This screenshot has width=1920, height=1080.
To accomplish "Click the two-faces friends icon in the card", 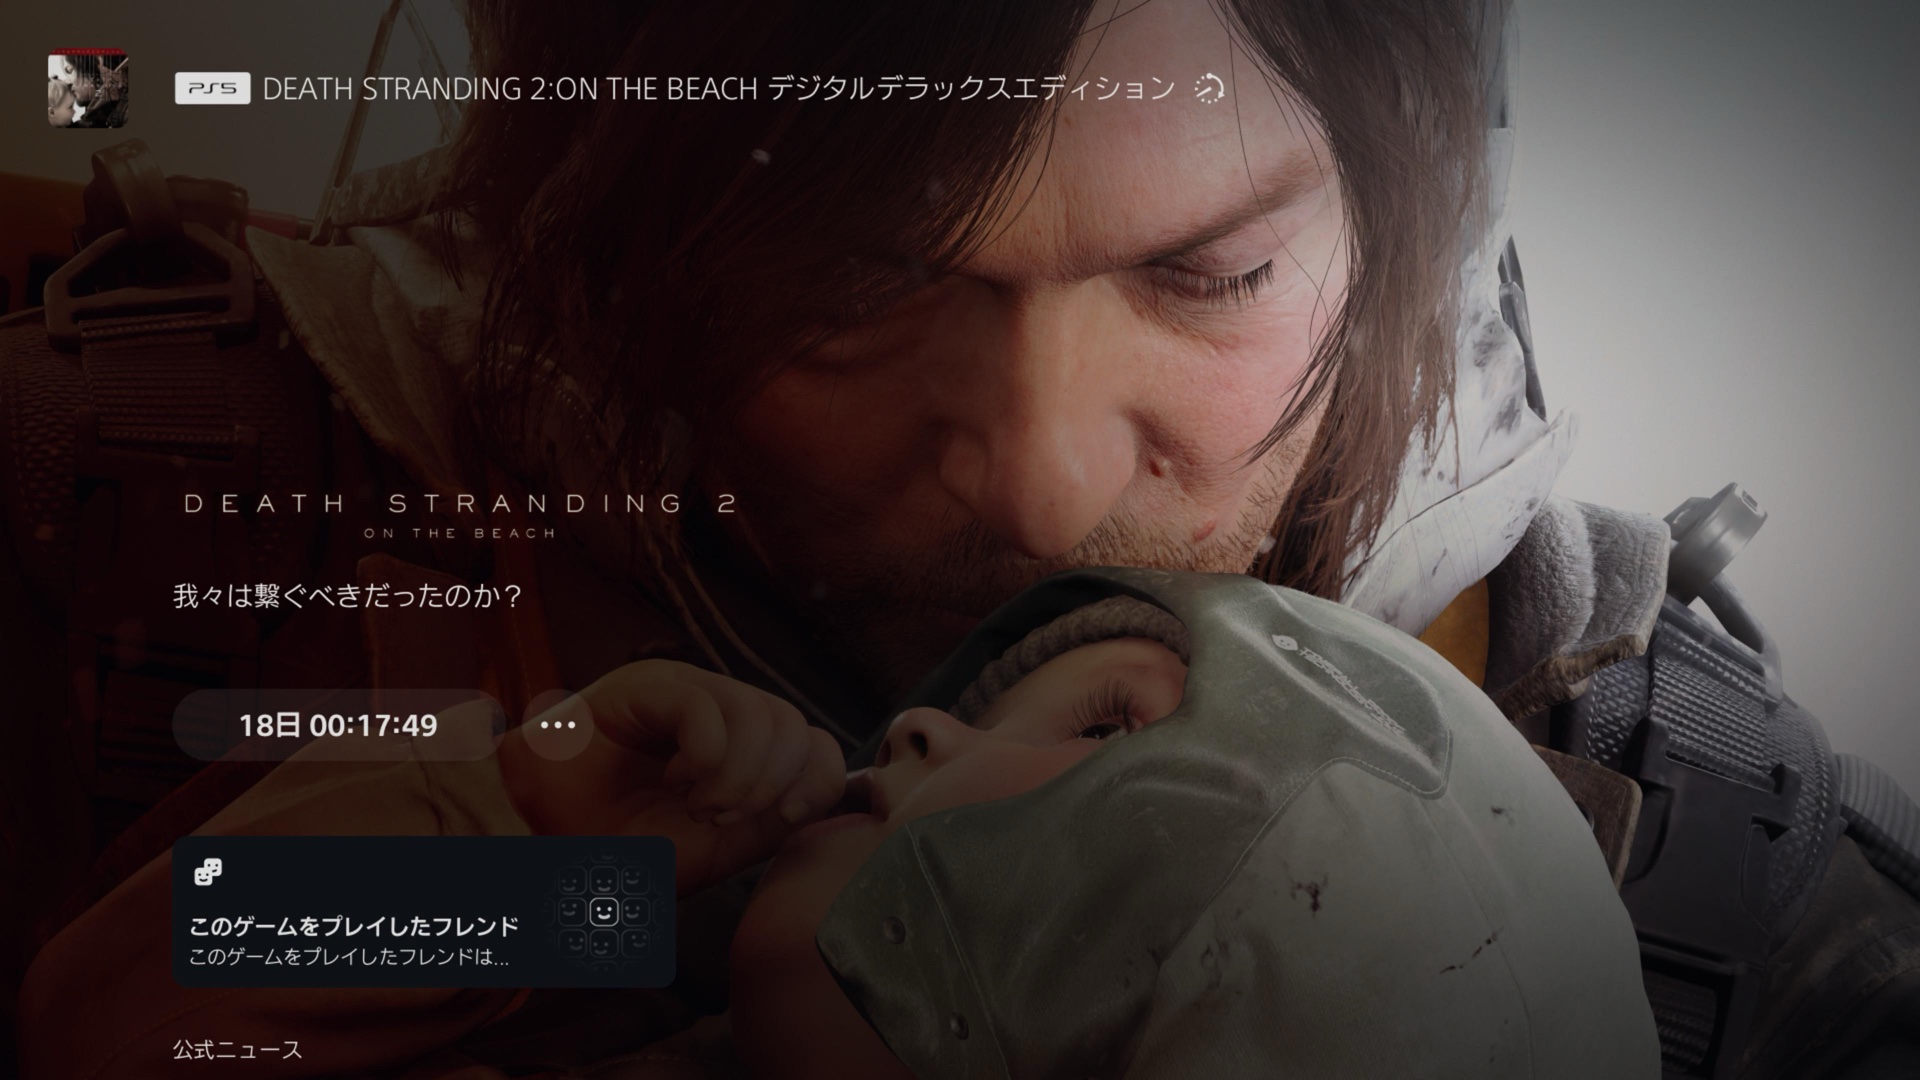I will (x=207, y=873).
